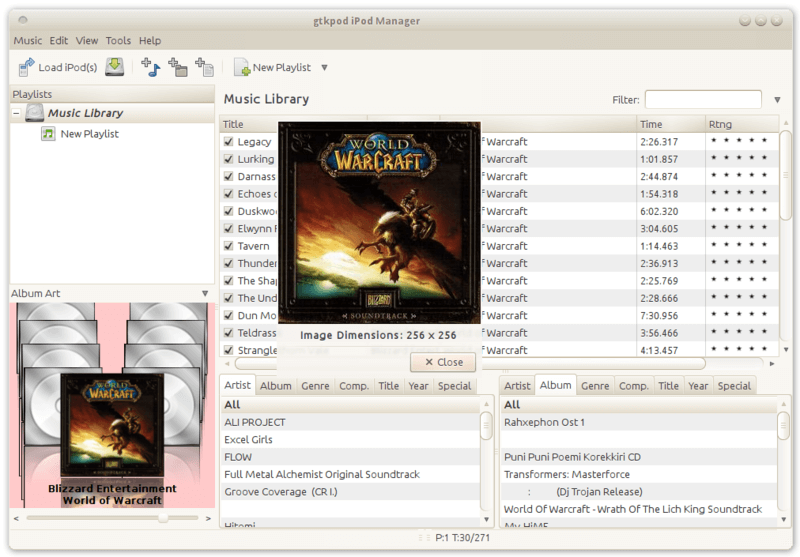Click the add music files icon
The image size is (800, 557).
coord(151,67)
